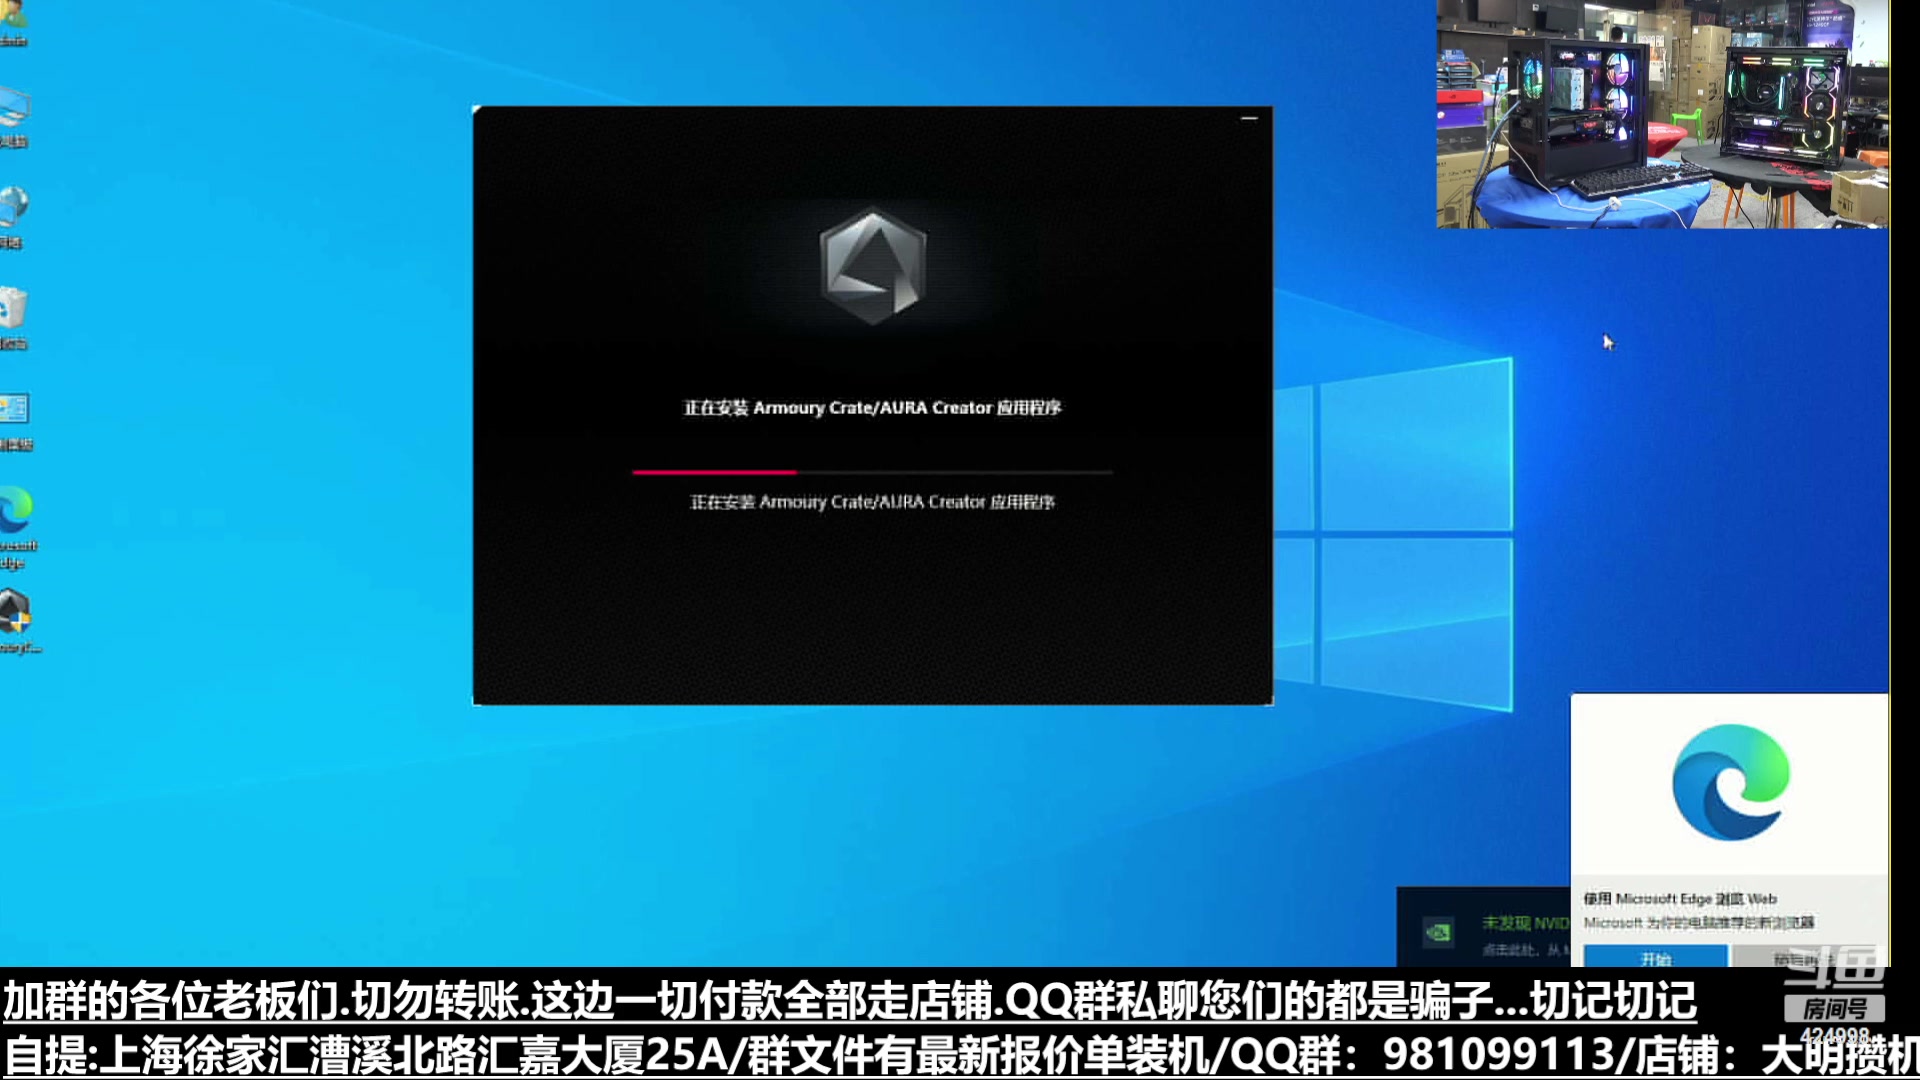The image size is (1920, 1080).
Task: Minimize the Armoury Crate installer window
Action: pyautogui.click(x=1249, y=118)
